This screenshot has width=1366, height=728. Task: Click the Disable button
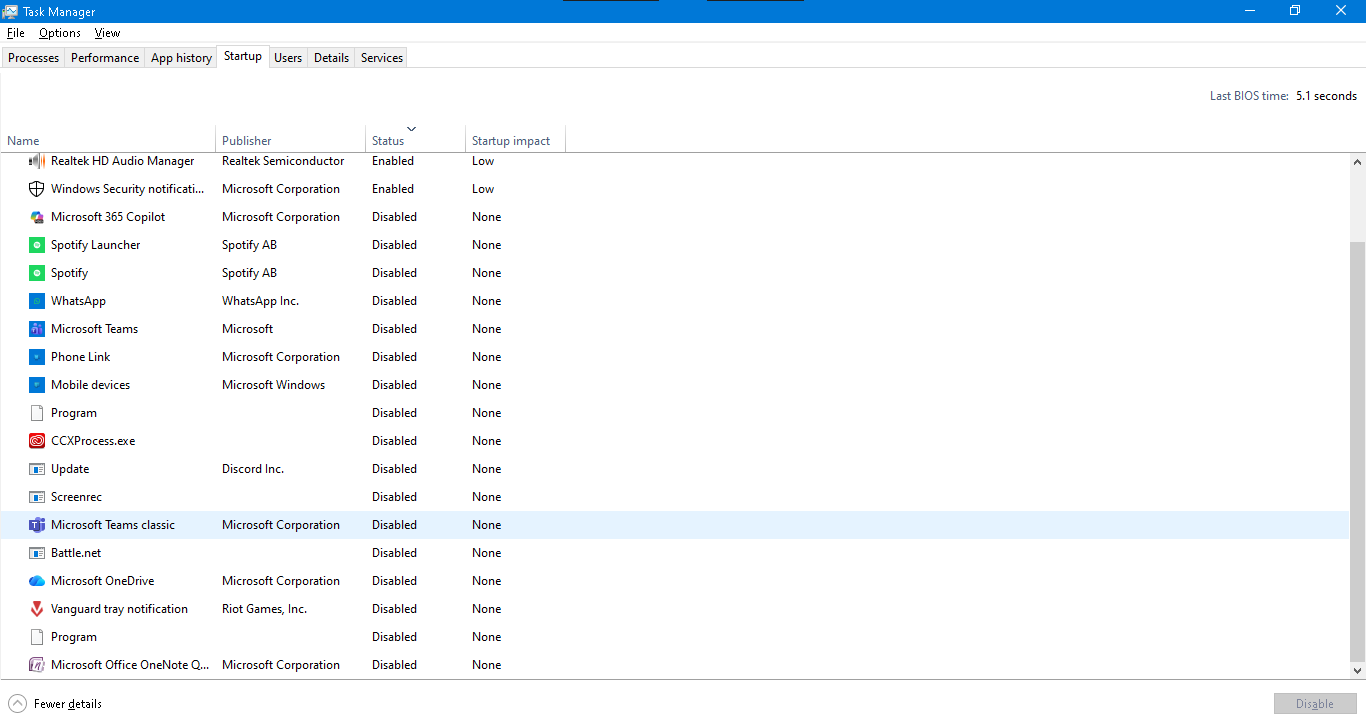coord(1315,704)
